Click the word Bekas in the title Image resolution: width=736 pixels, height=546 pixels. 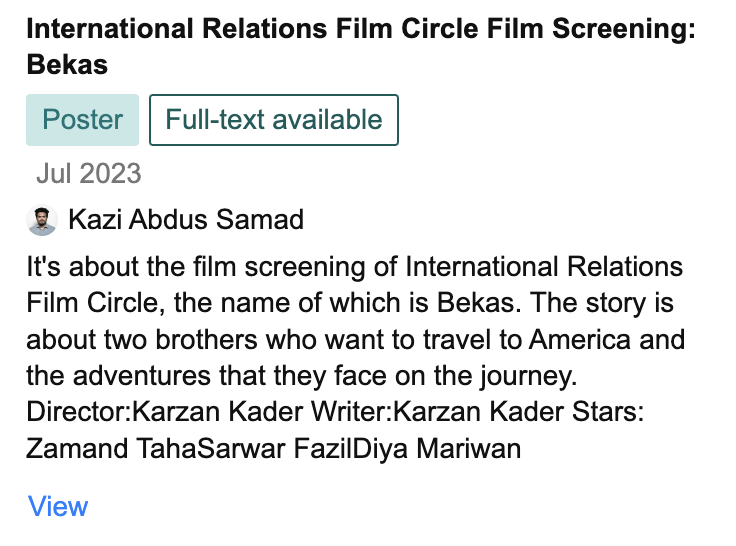(x=68, y=66)
